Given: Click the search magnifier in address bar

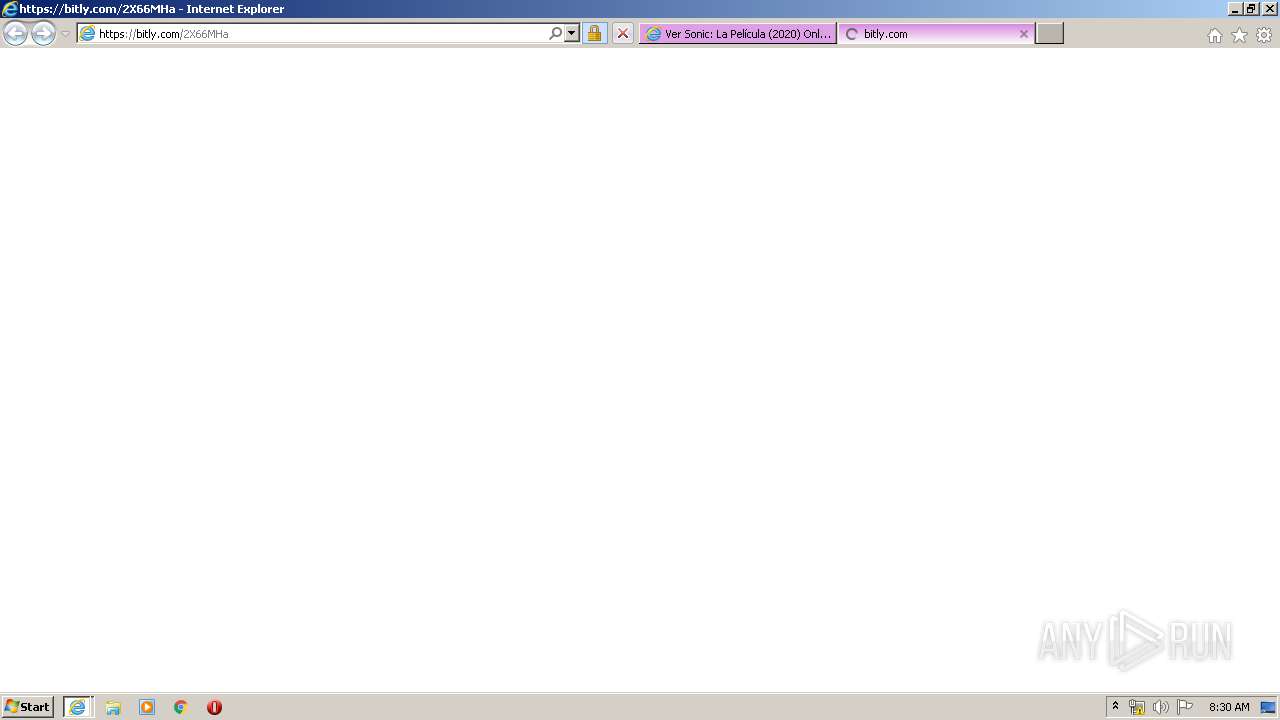Looking at the screenshot, I should (x=556, y=33).
